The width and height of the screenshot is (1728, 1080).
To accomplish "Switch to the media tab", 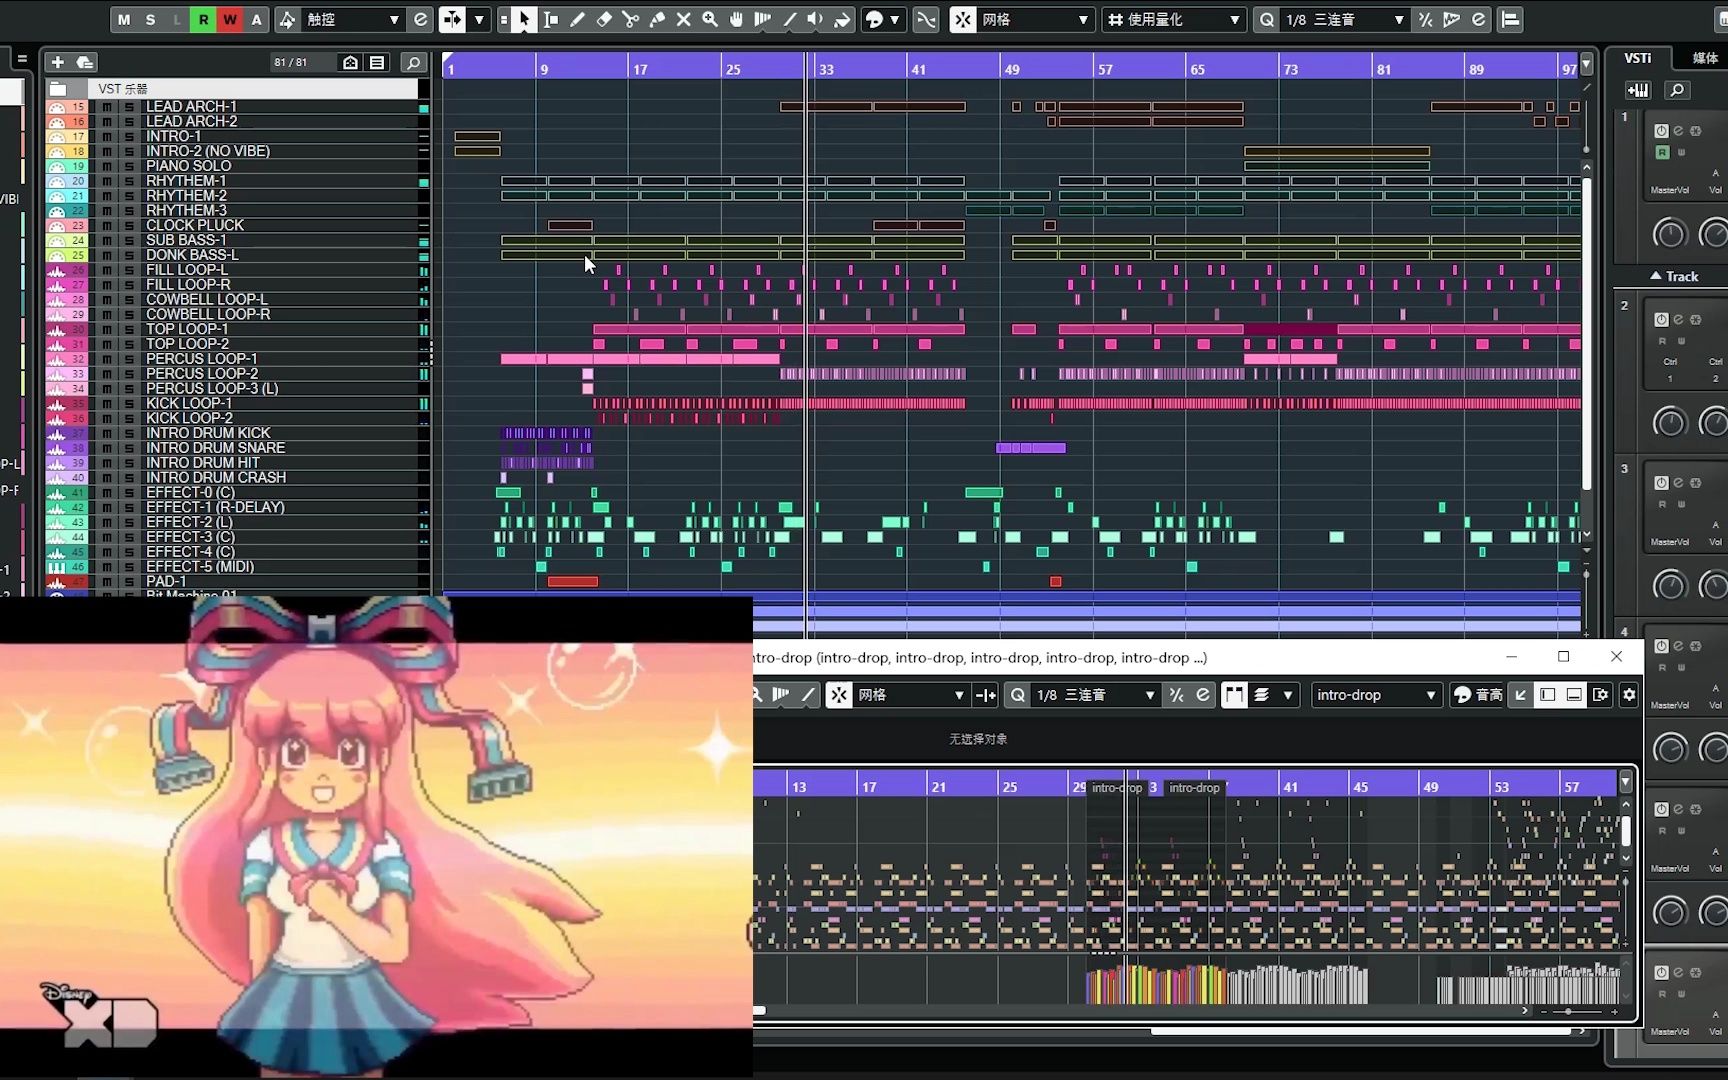I will (1704, 58).
